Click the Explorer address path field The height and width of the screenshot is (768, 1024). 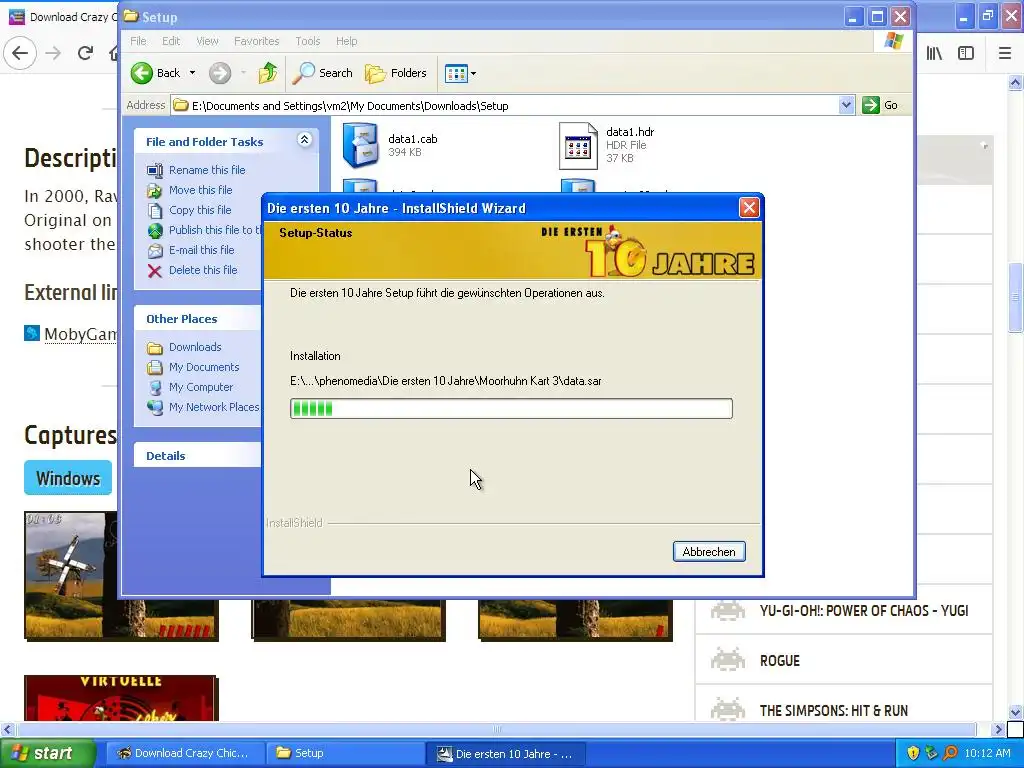click(505, 105)
